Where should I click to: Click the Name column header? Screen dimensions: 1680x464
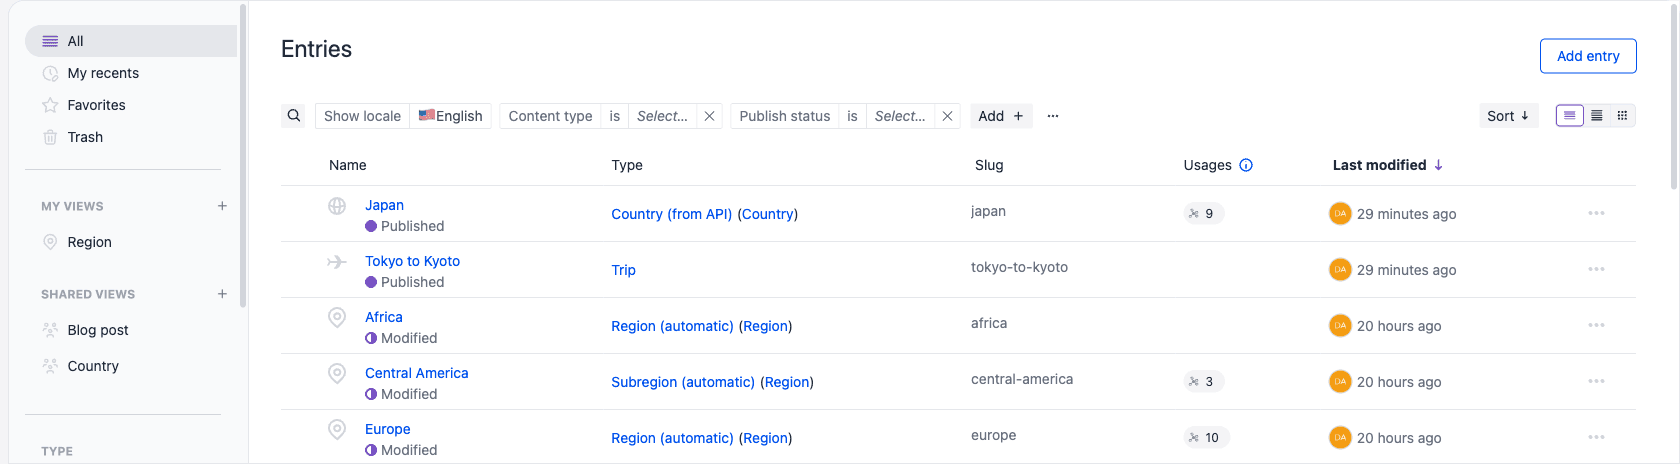click(x=348, y=165)
